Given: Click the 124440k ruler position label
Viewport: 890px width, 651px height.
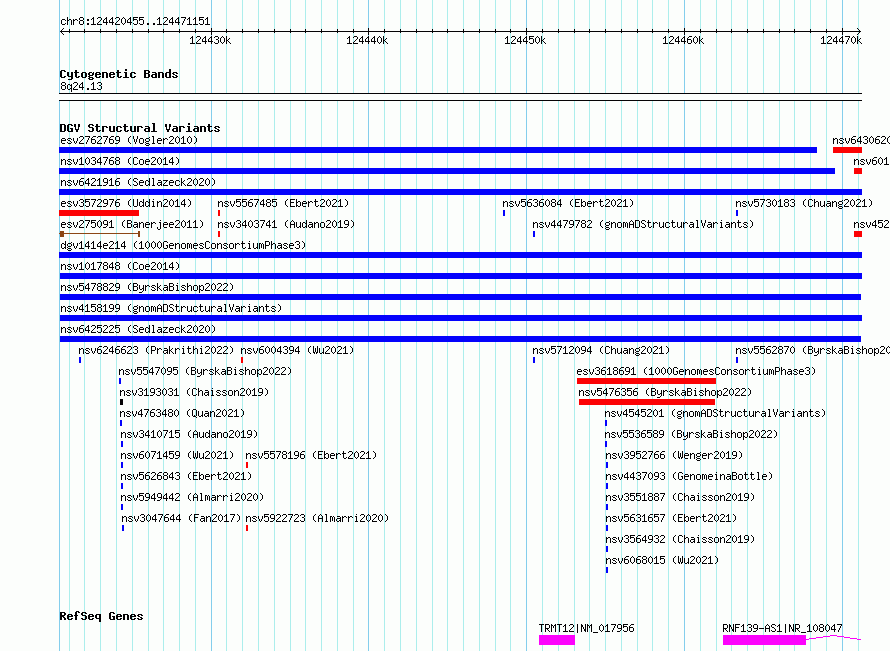Looking at the screenshot, I should [x=367, y=40].
